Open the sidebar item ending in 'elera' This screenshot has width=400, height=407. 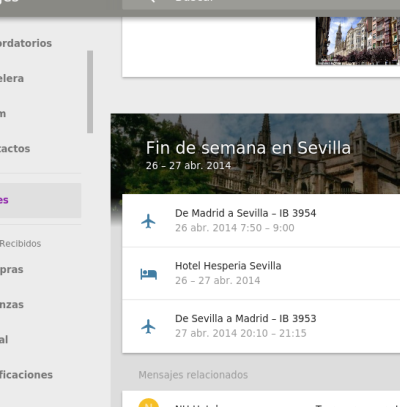[12, 79]
